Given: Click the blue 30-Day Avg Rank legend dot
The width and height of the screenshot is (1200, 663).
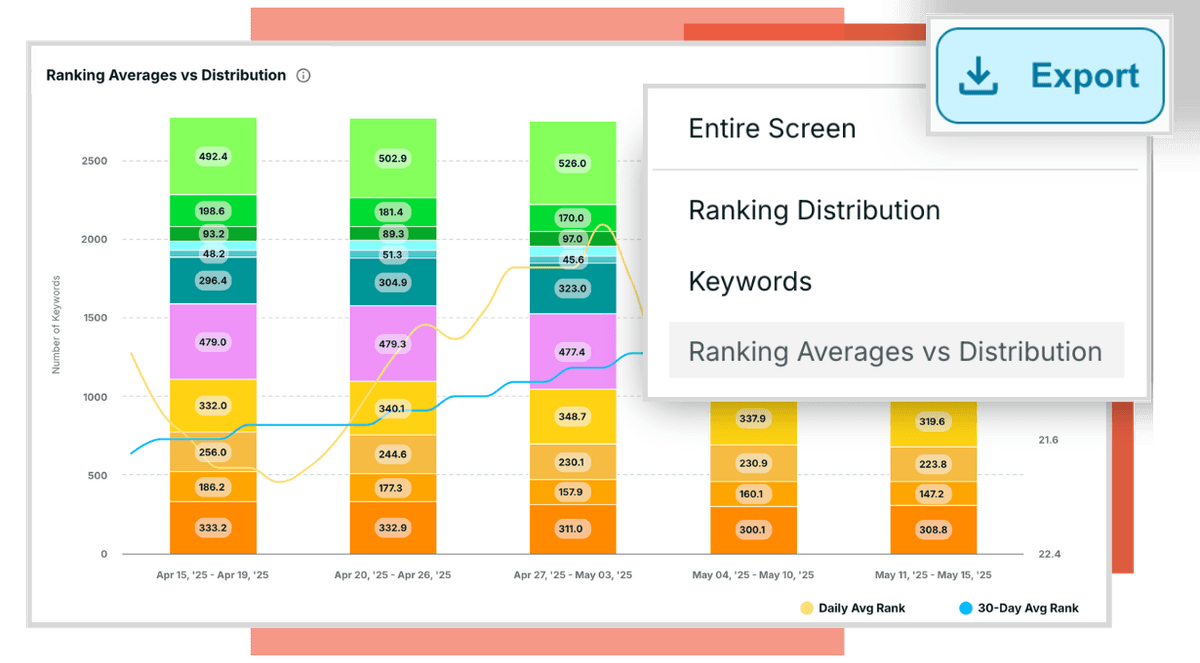Looking at the screenshot, I should point(965,608).
